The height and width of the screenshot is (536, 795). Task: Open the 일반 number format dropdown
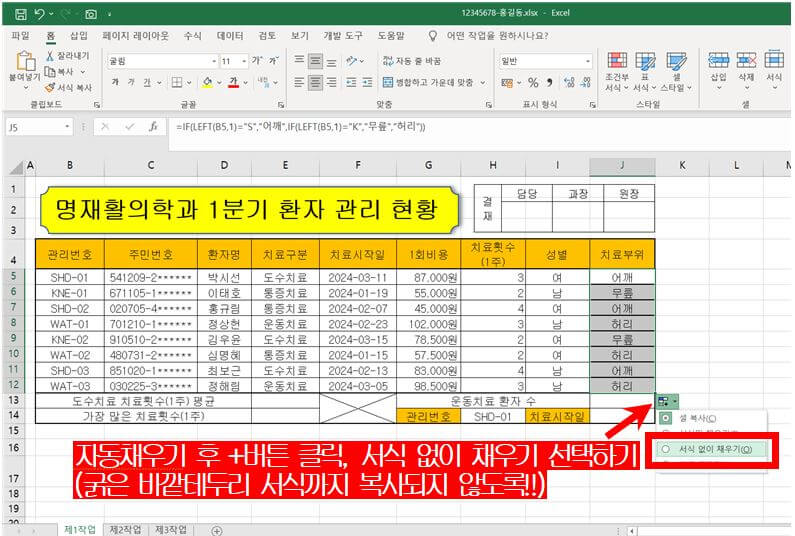(588, 61)
